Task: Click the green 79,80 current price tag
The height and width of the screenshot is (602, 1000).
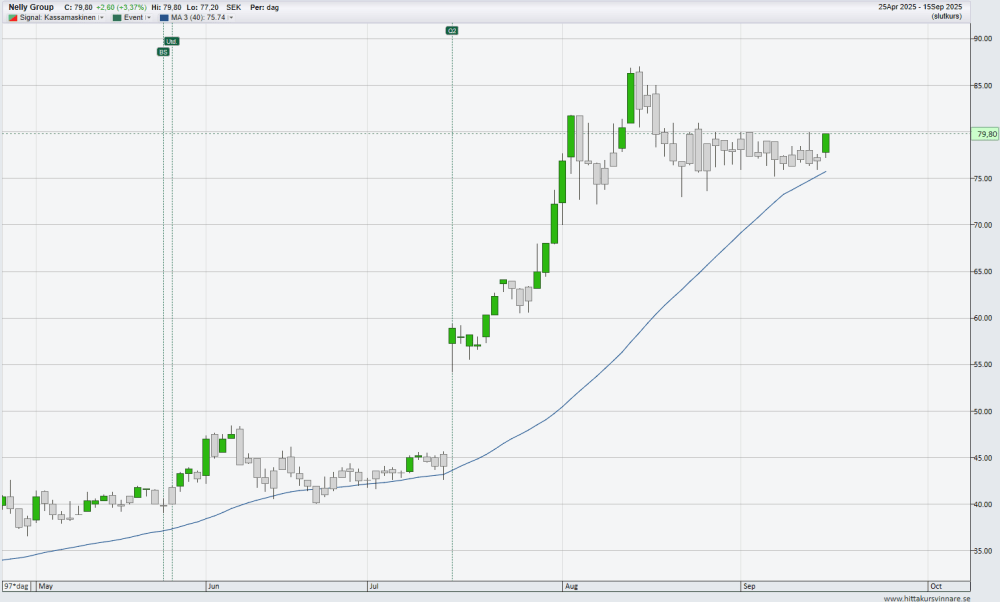Action: 986,134
